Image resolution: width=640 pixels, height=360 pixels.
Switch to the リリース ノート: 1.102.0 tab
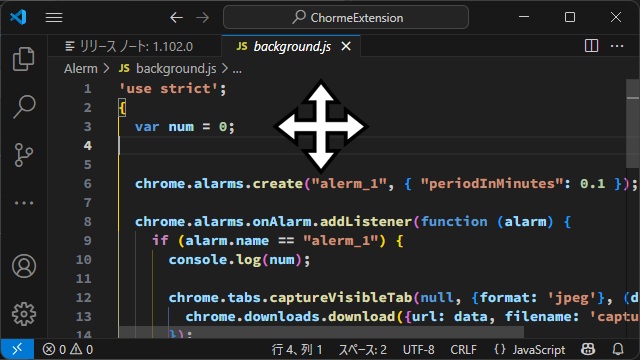click(135, 47)
